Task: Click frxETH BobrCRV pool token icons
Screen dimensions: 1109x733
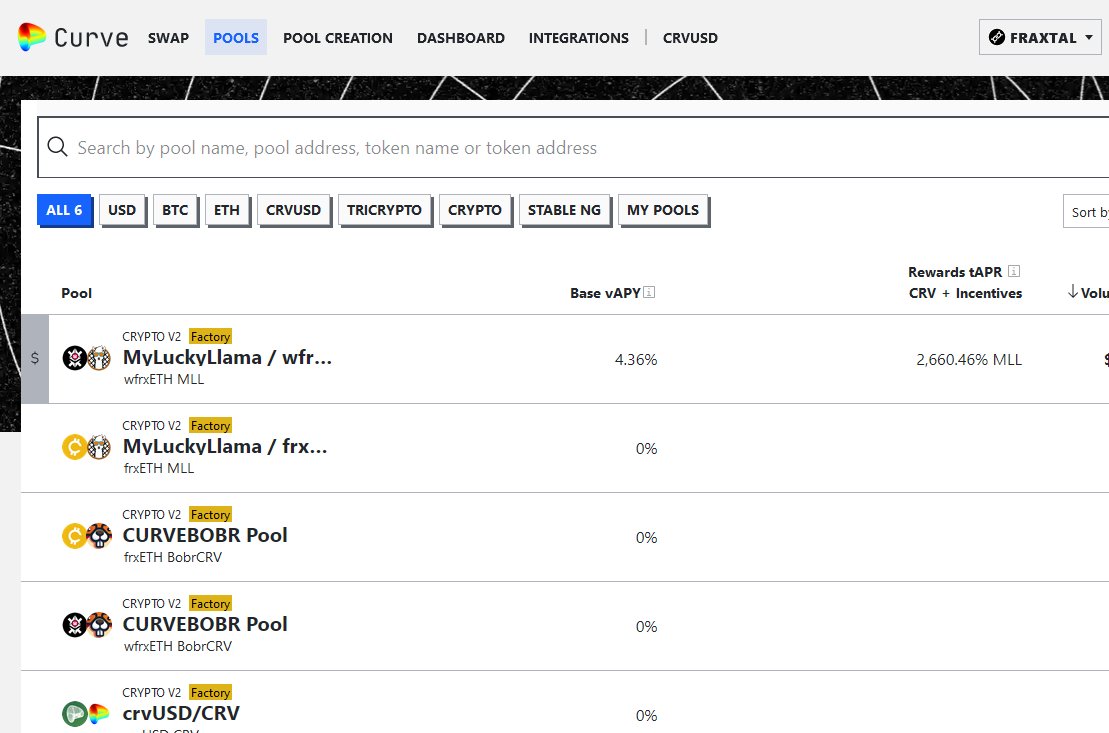Action: click(86, 537)
